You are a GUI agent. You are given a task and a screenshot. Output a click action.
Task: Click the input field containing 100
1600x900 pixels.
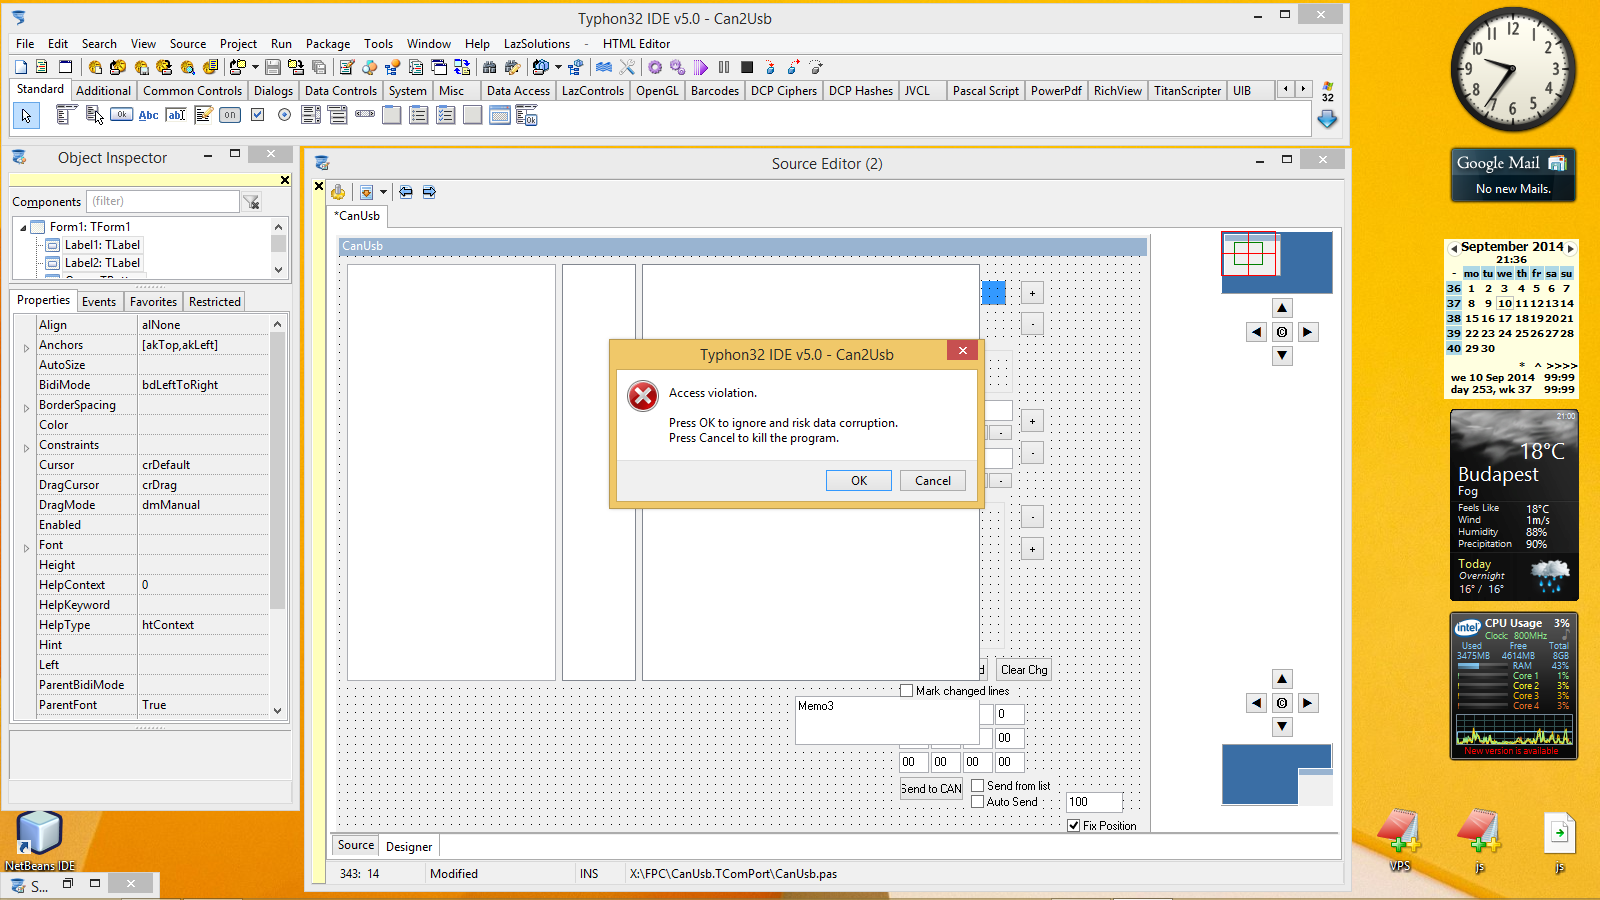click(1094, 802)
